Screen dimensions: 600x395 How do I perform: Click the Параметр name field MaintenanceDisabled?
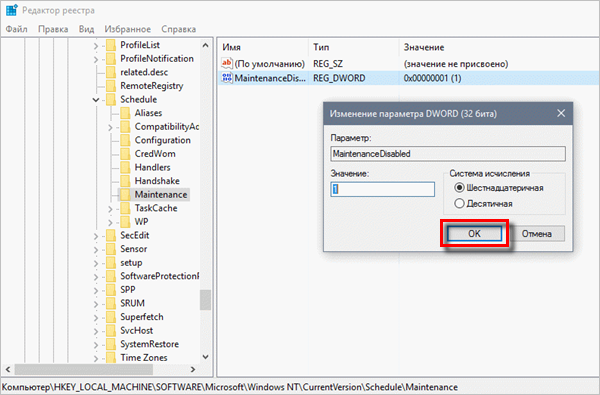(x=448, y=154)
